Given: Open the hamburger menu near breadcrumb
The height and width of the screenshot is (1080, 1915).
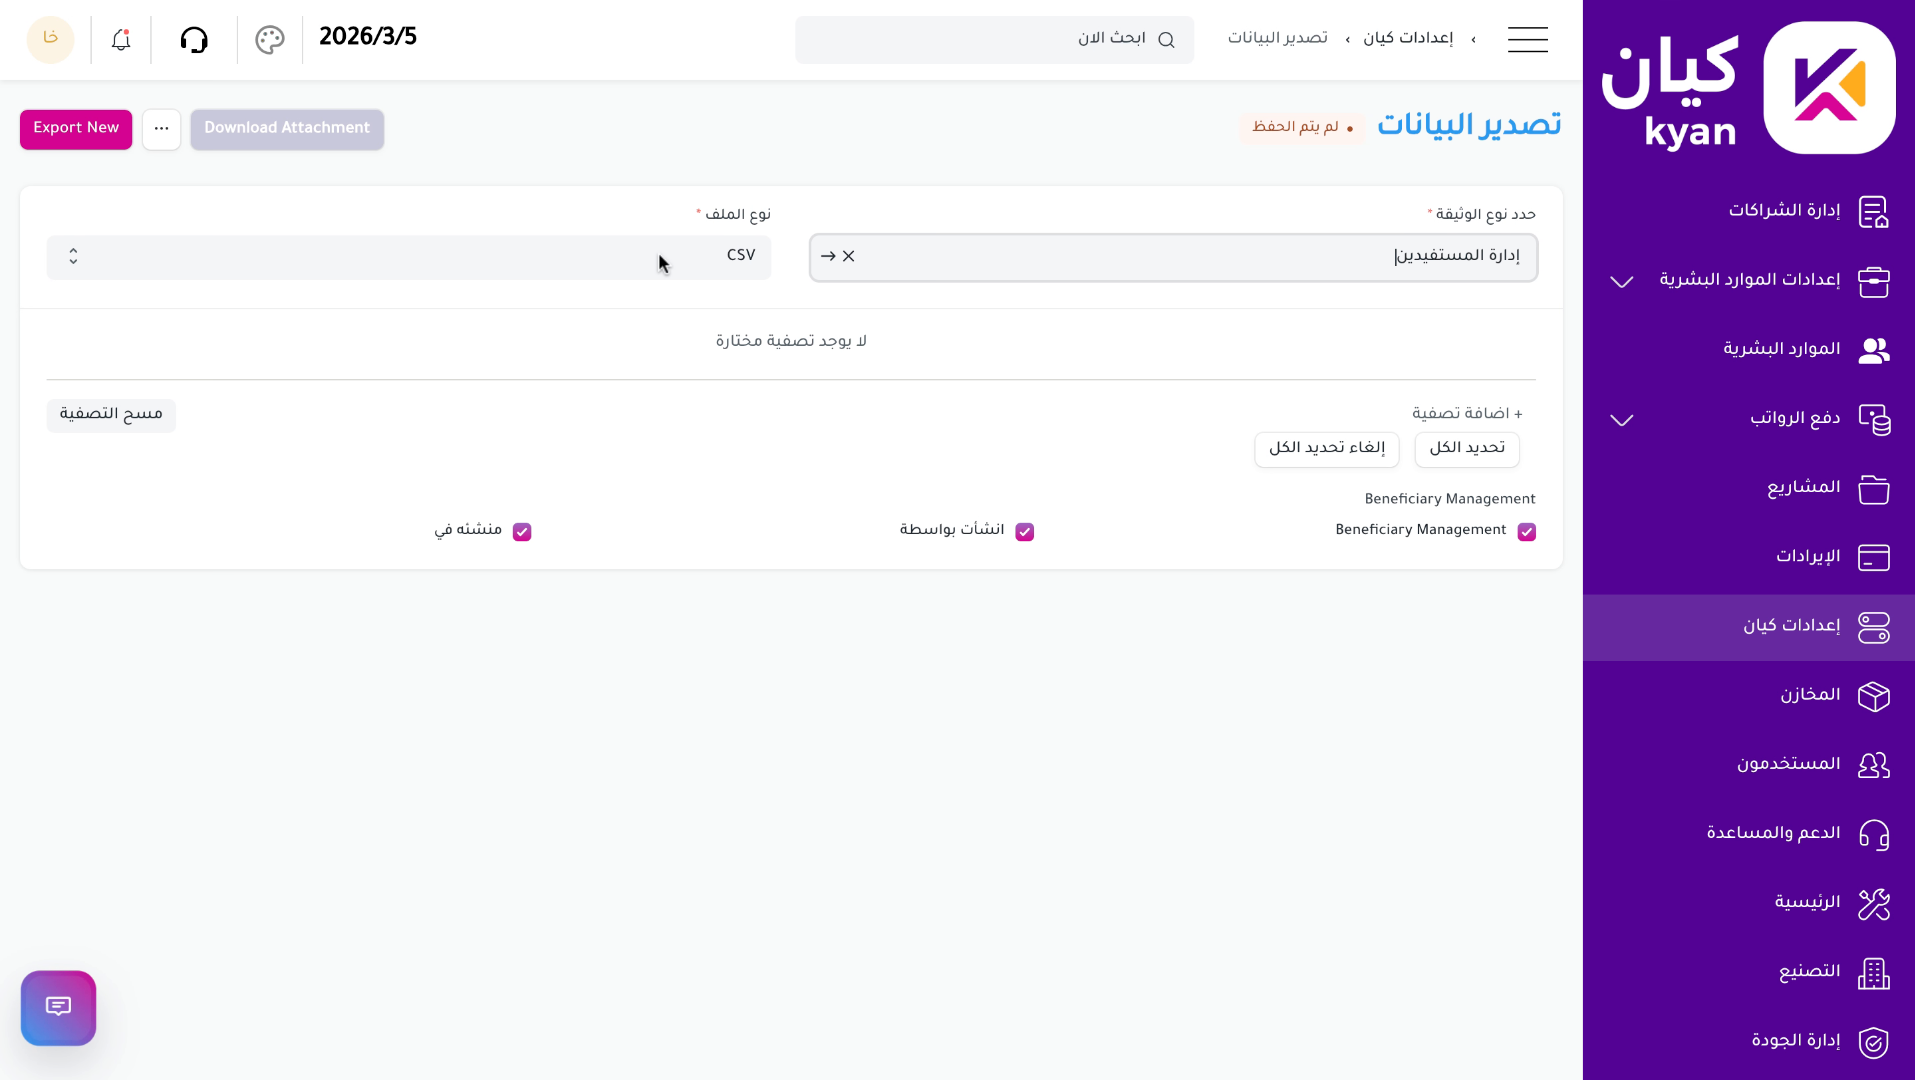Looking at the screenshot, I should click(1527, 40).
